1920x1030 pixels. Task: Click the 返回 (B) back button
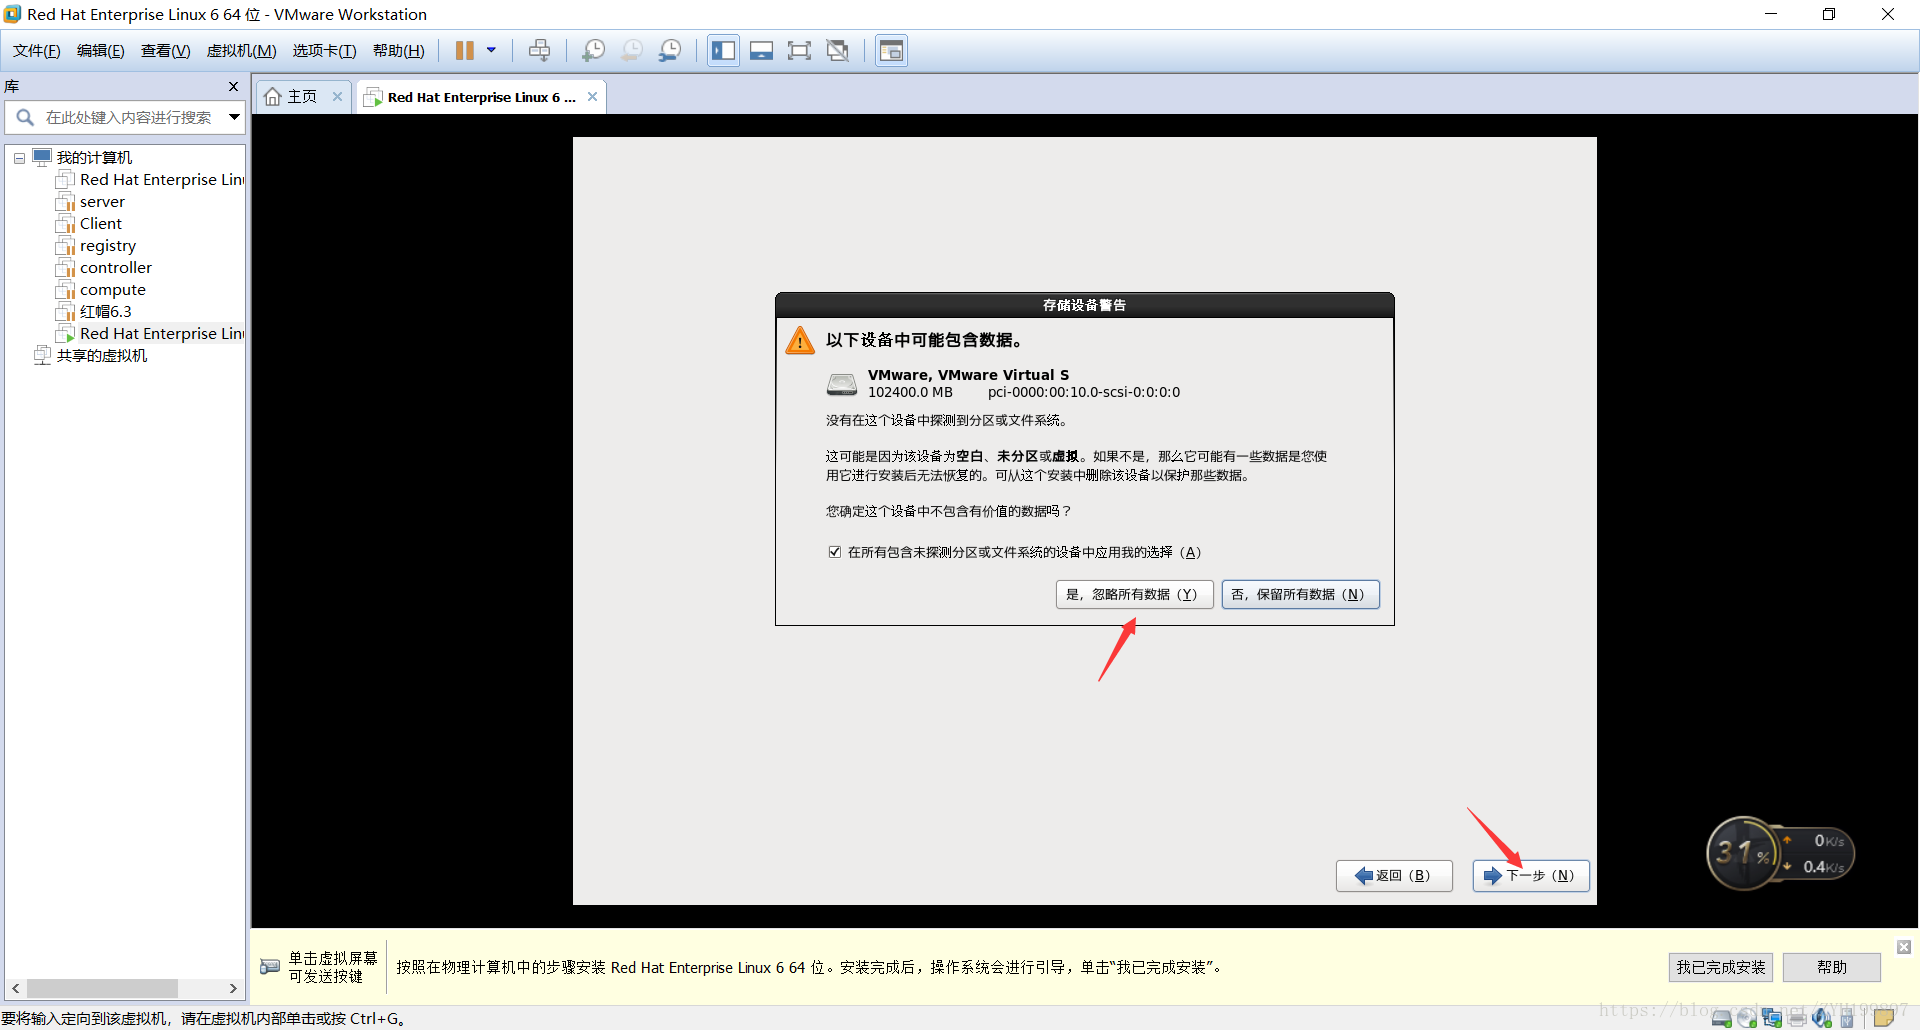[x=1394, y=876]
